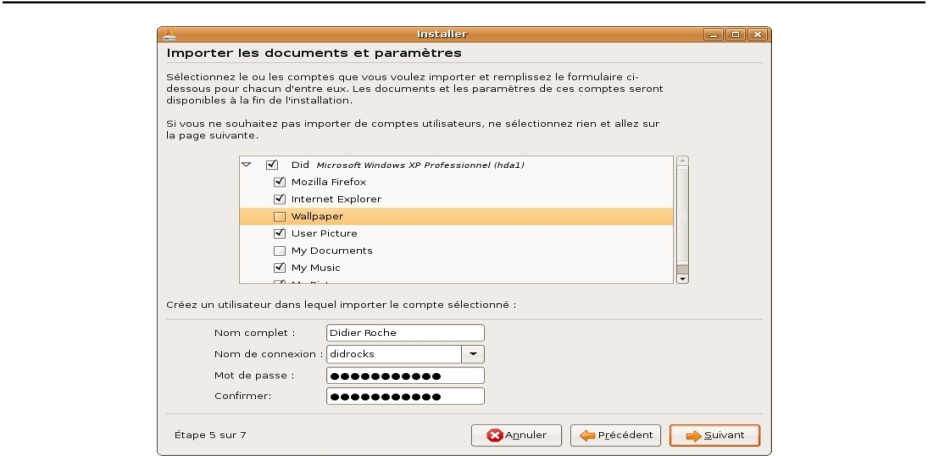Uncheck the User Picture checkbox
The image size is (928, 456).
(280, 233)
